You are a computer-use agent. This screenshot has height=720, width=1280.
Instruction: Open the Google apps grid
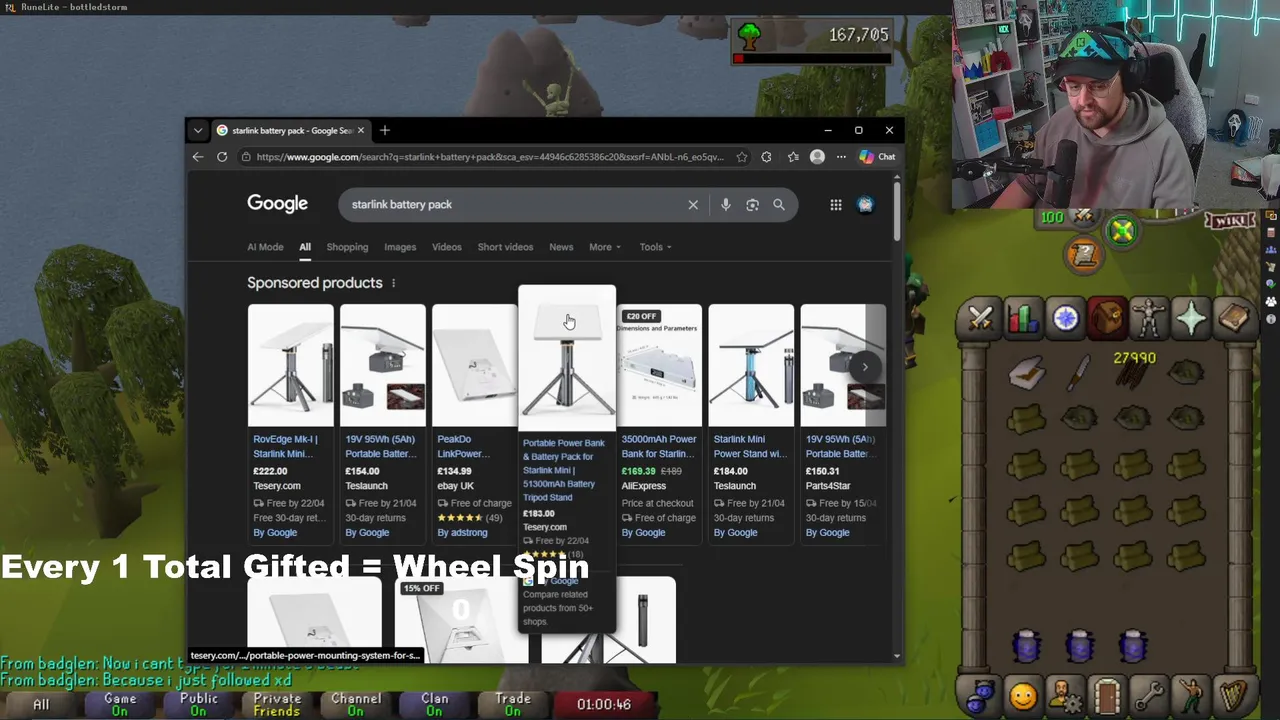[836, 205]
